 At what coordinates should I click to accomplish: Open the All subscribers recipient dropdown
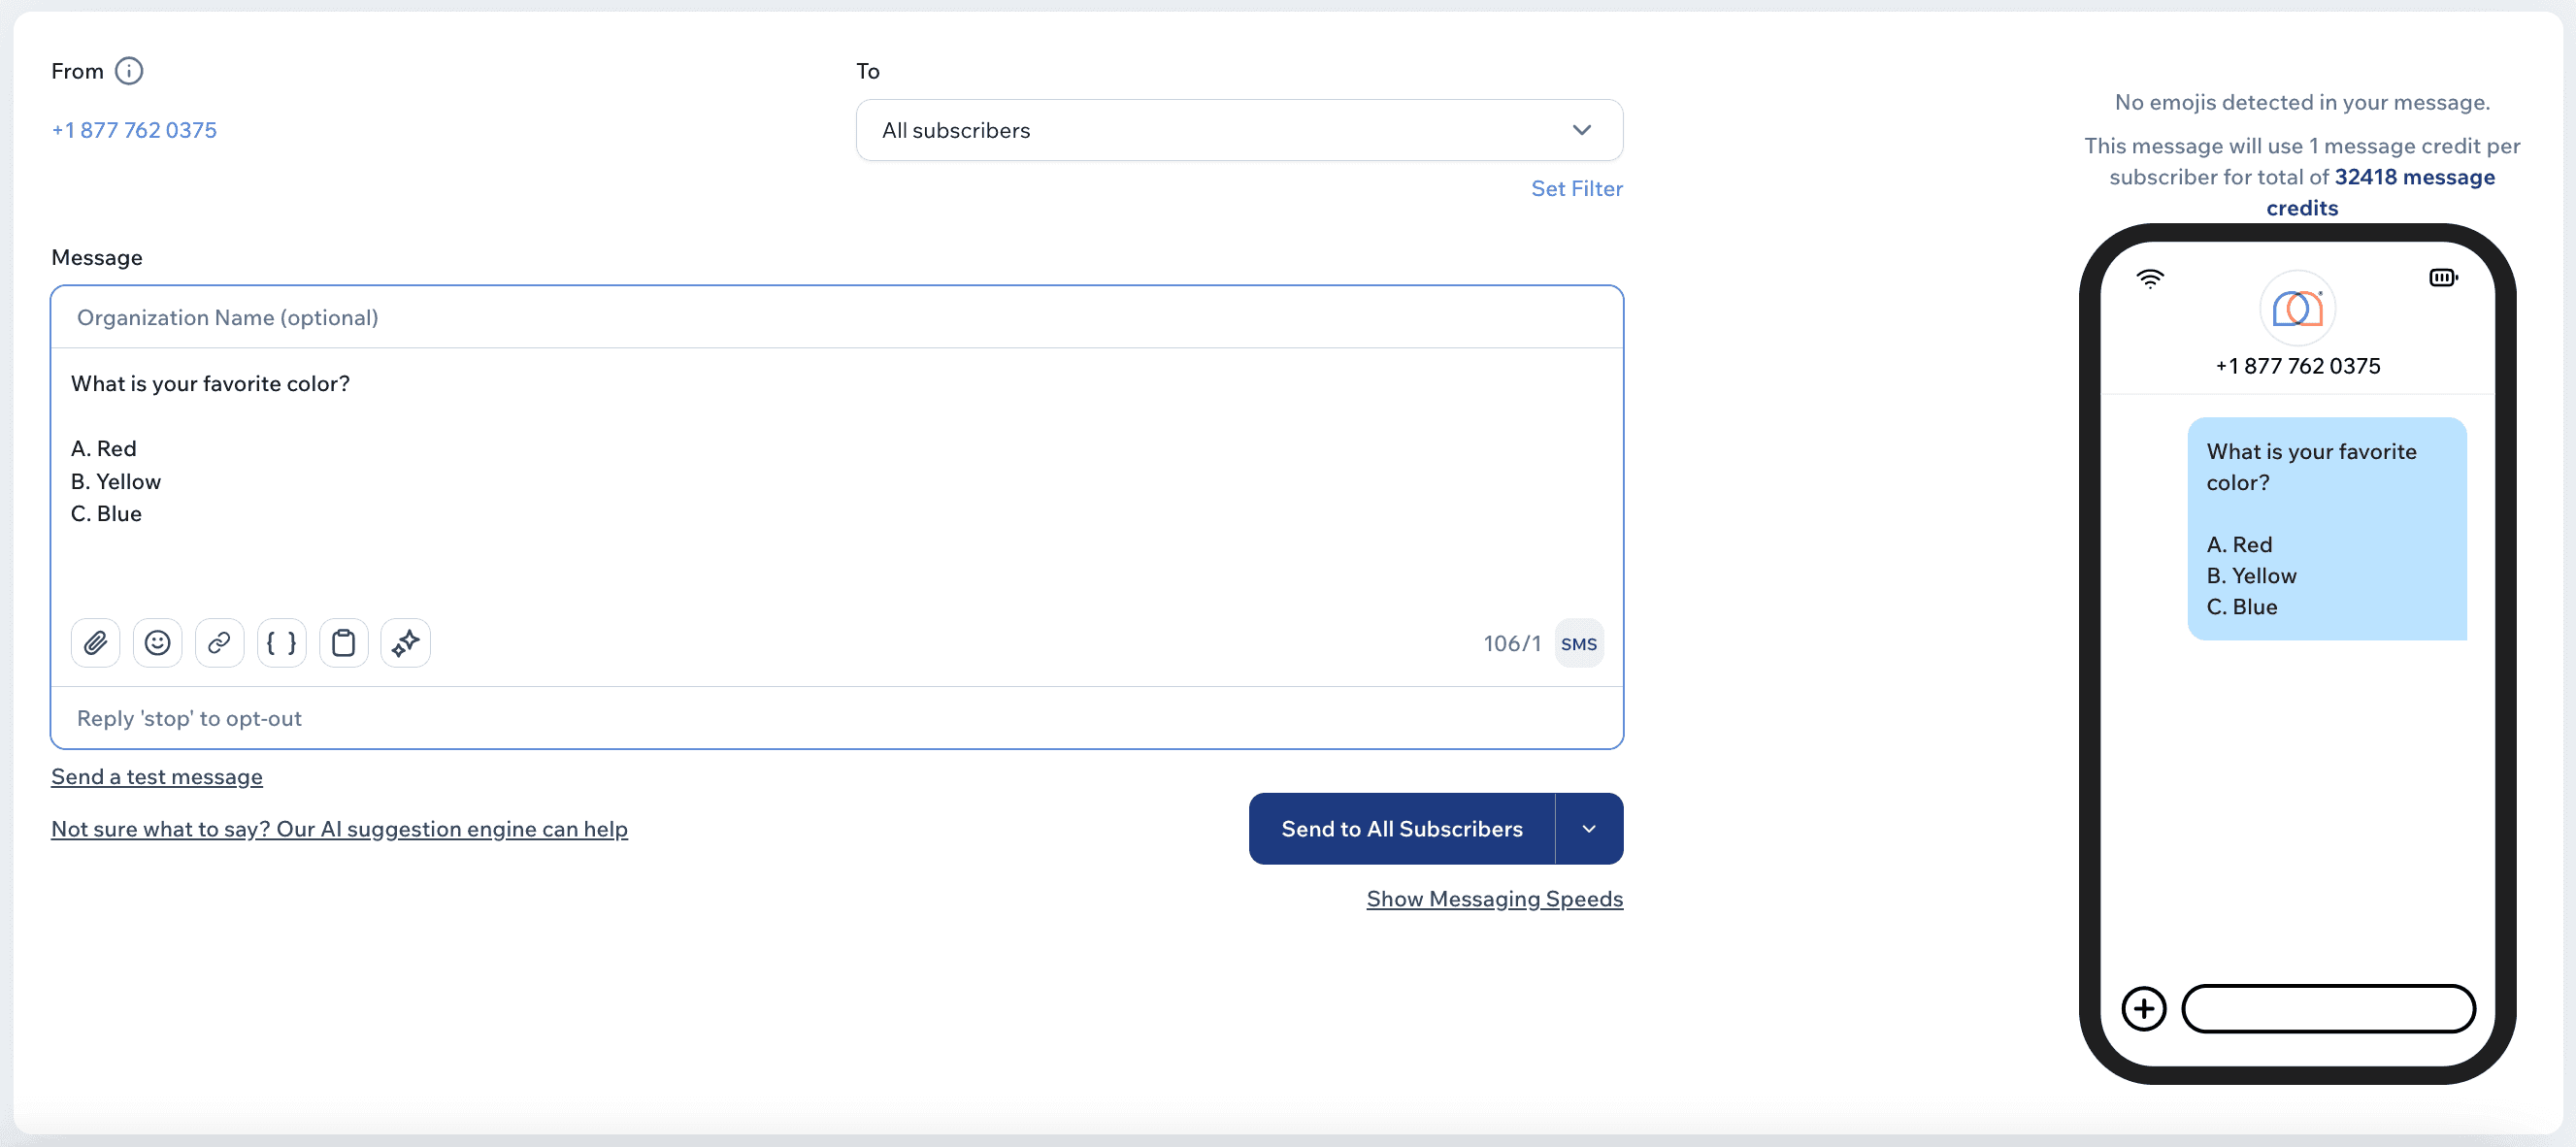(x=1238, y=130)
